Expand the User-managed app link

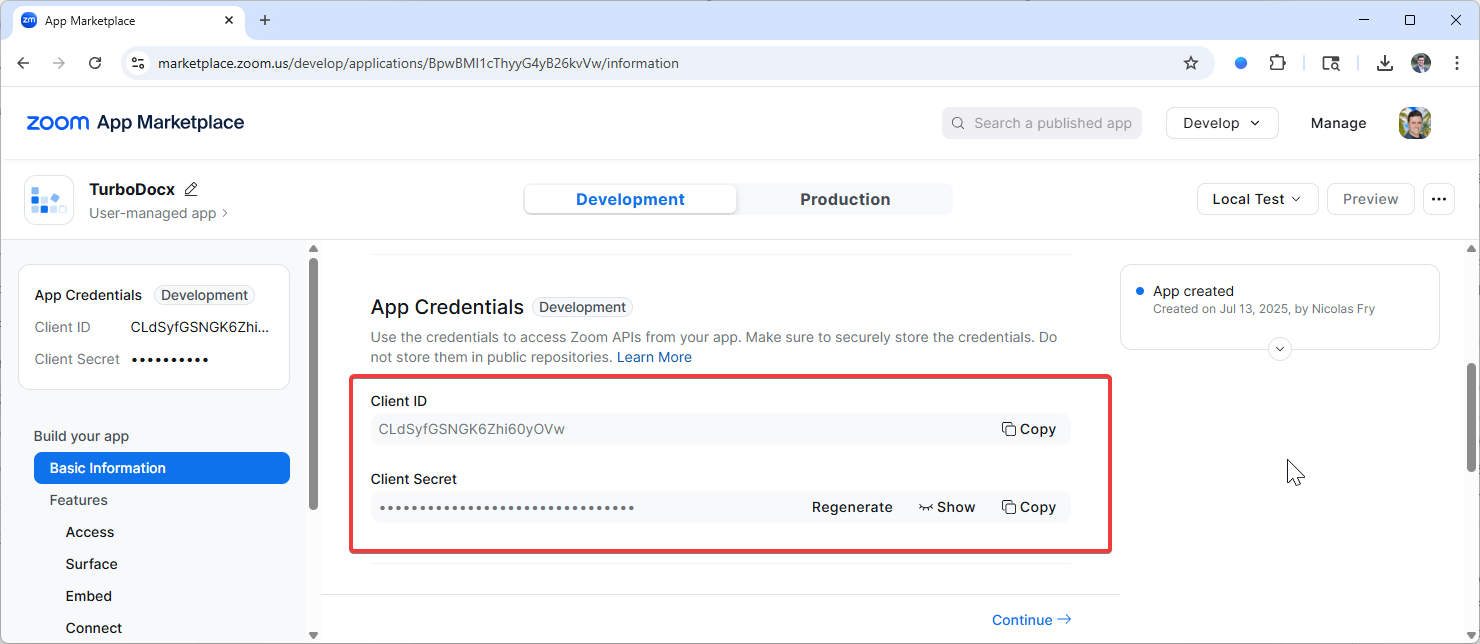(158, 213)
